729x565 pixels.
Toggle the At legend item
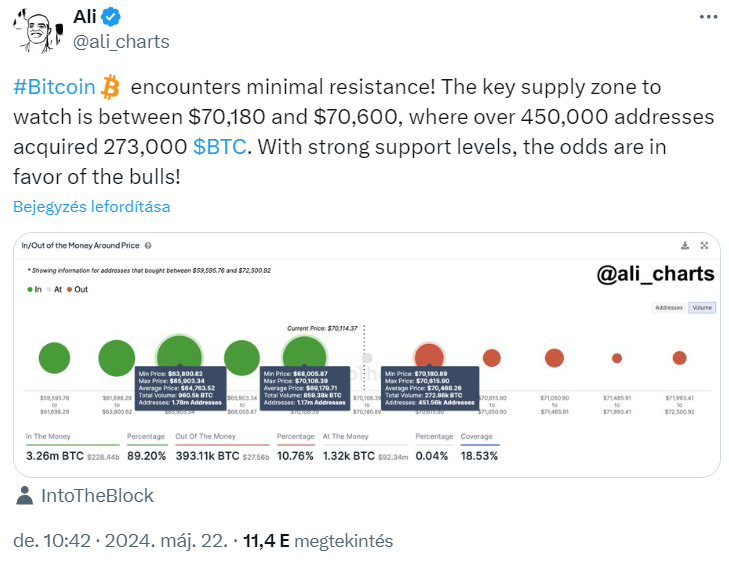[x=54, y=289]
